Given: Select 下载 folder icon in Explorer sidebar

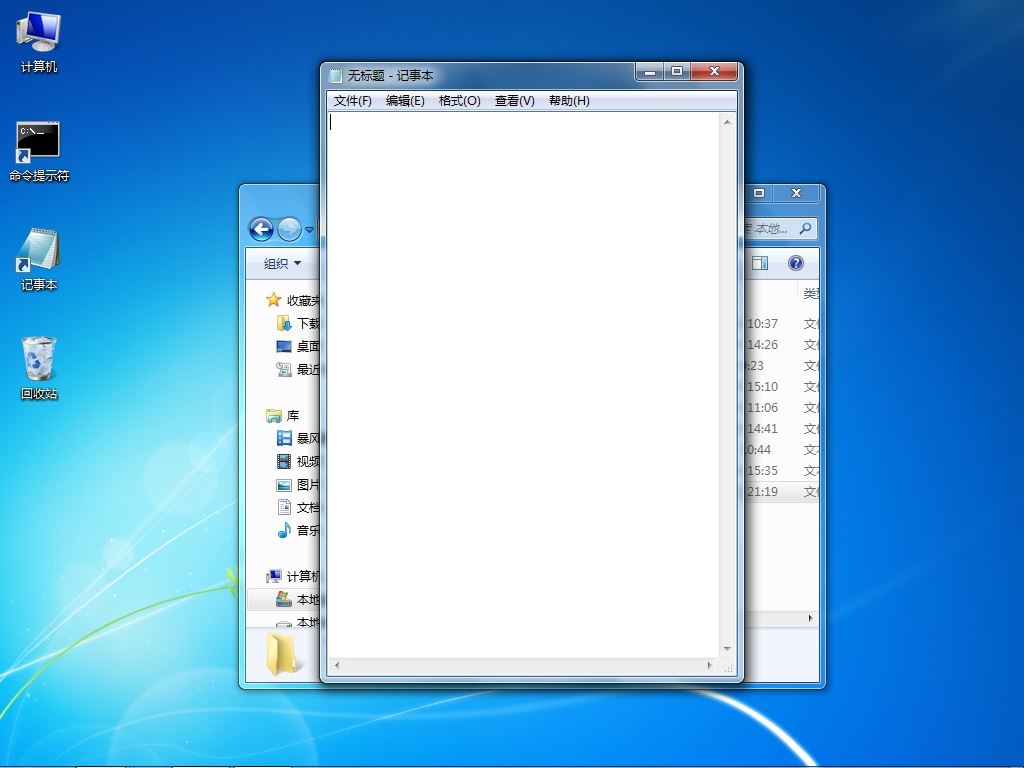Looking at the screenshot, I should click(x=283, y=323).
